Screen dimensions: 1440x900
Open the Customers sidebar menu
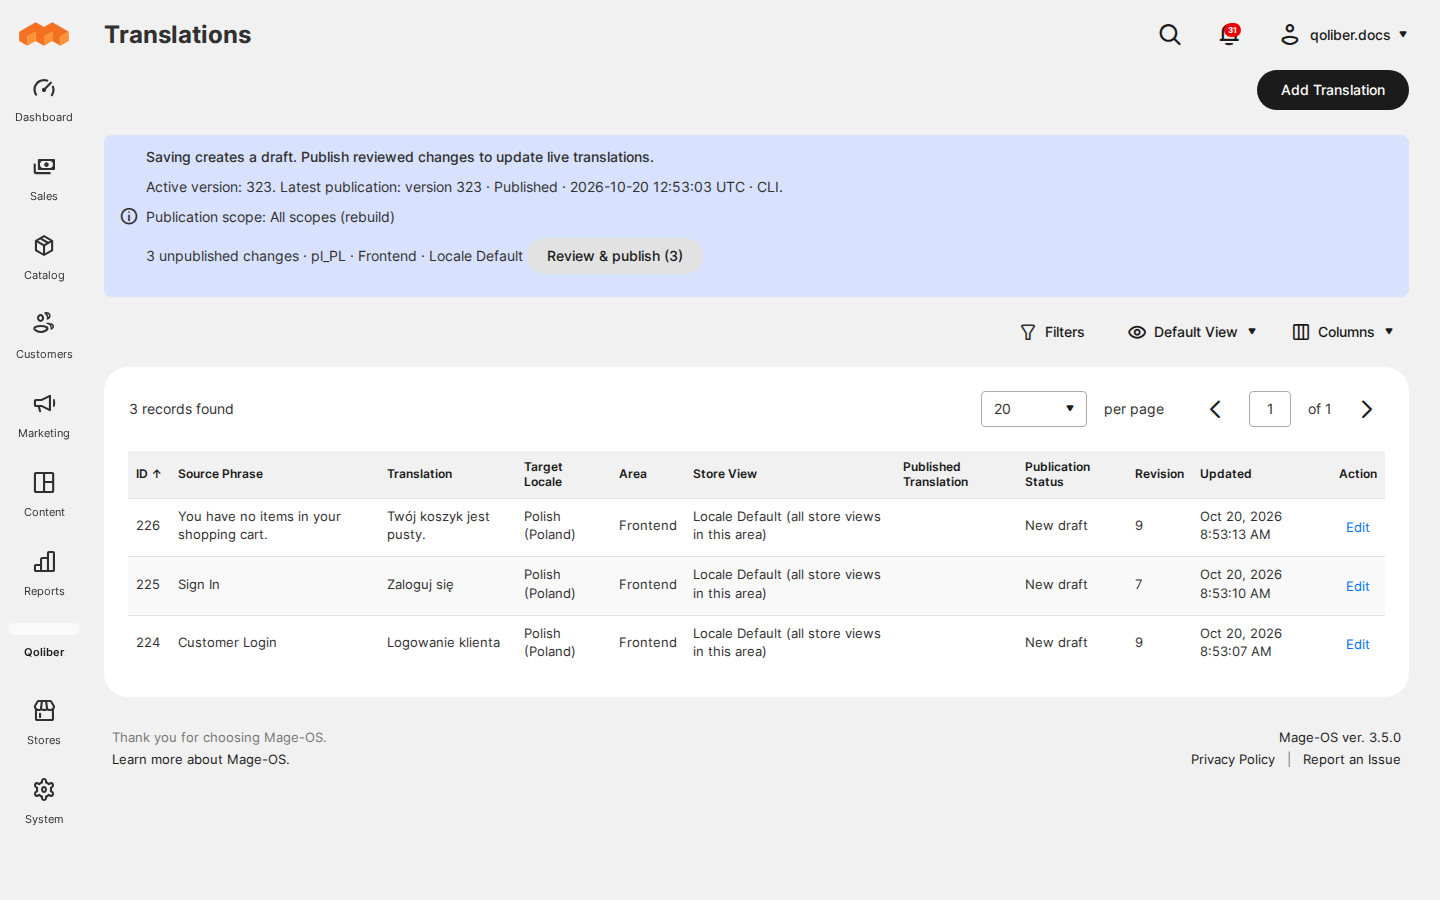point(44,337)
